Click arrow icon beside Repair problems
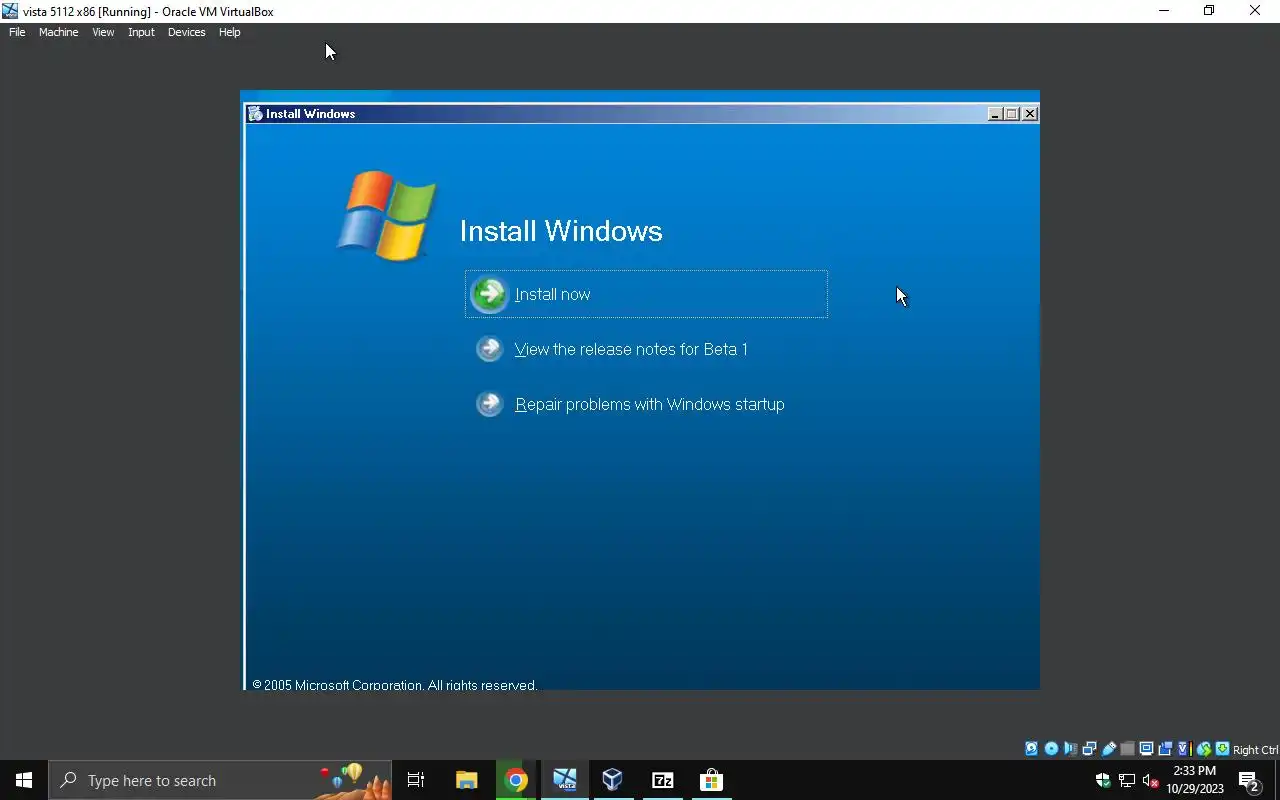 [489, 403]
